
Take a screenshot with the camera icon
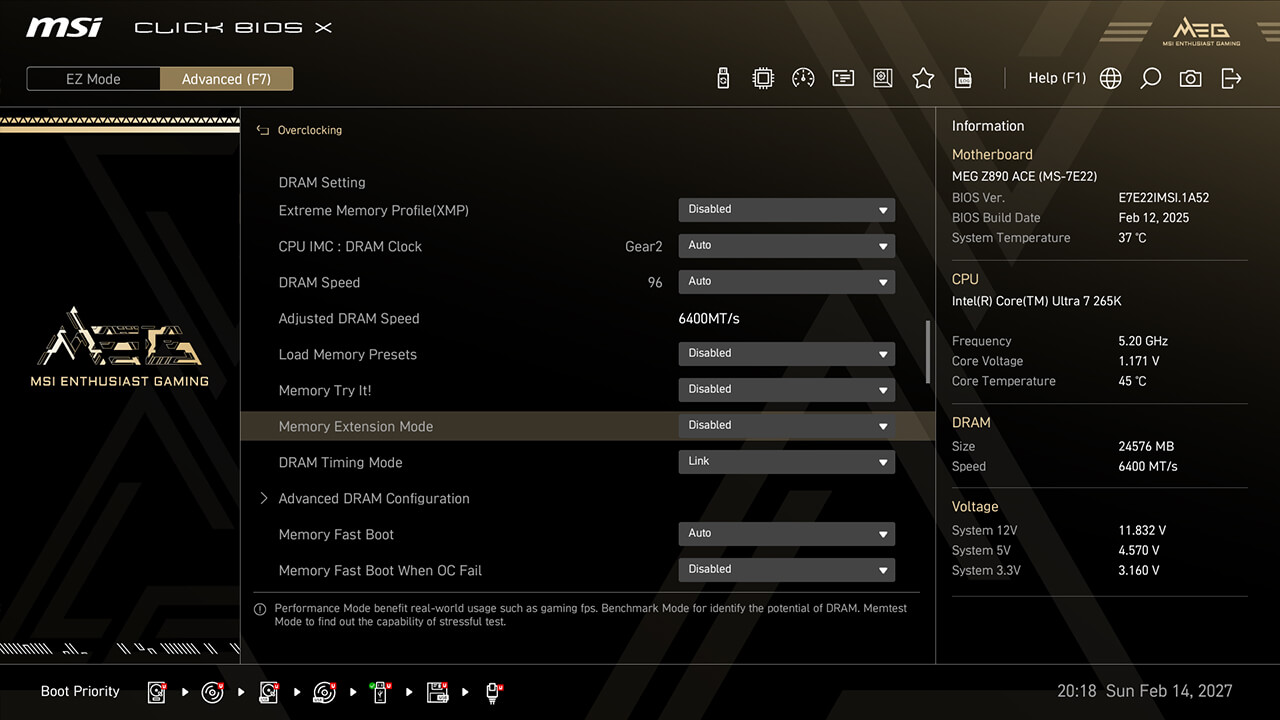[1190, 78]
